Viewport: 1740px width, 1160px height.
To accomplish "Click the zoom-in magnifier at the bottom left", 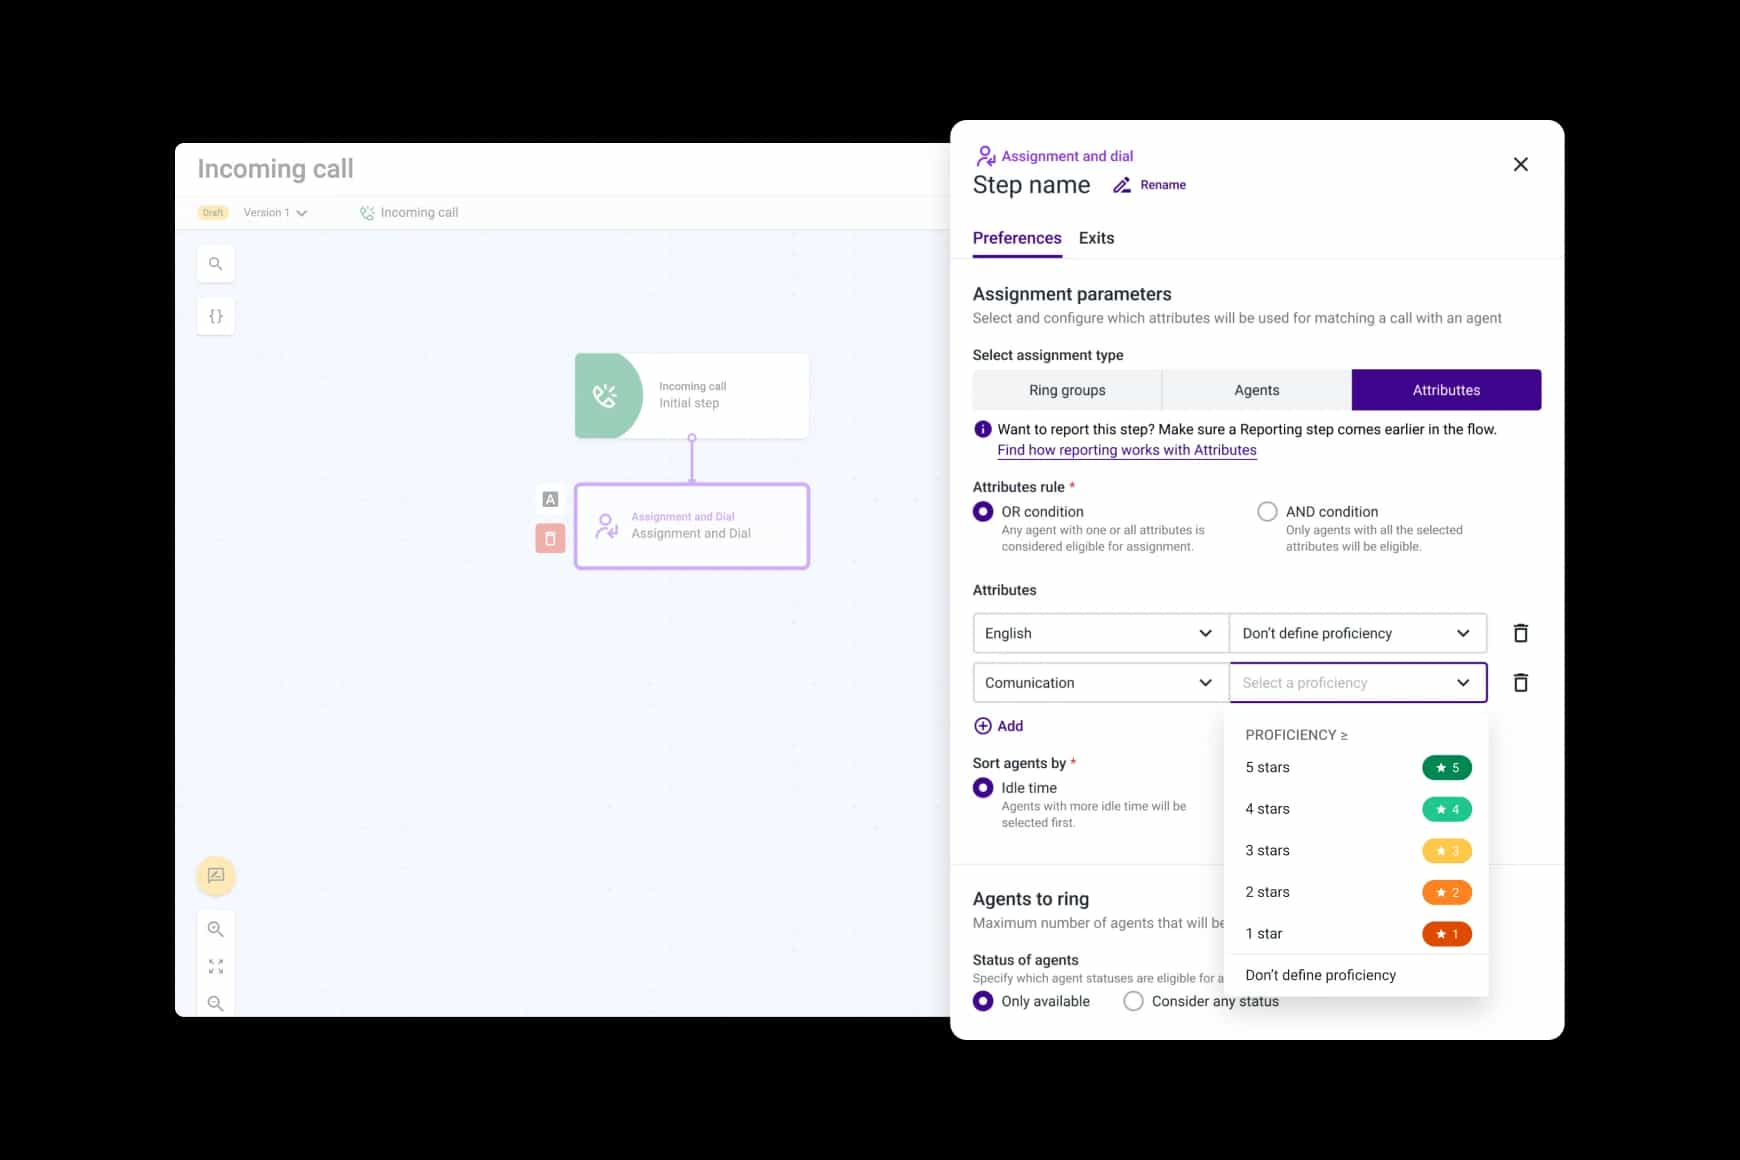I will click(215, 929).
